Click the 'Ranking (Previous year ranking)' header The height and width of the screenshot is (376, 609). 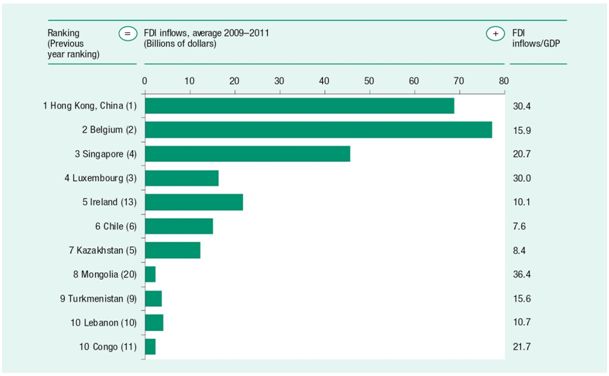(x=73, y=44)
